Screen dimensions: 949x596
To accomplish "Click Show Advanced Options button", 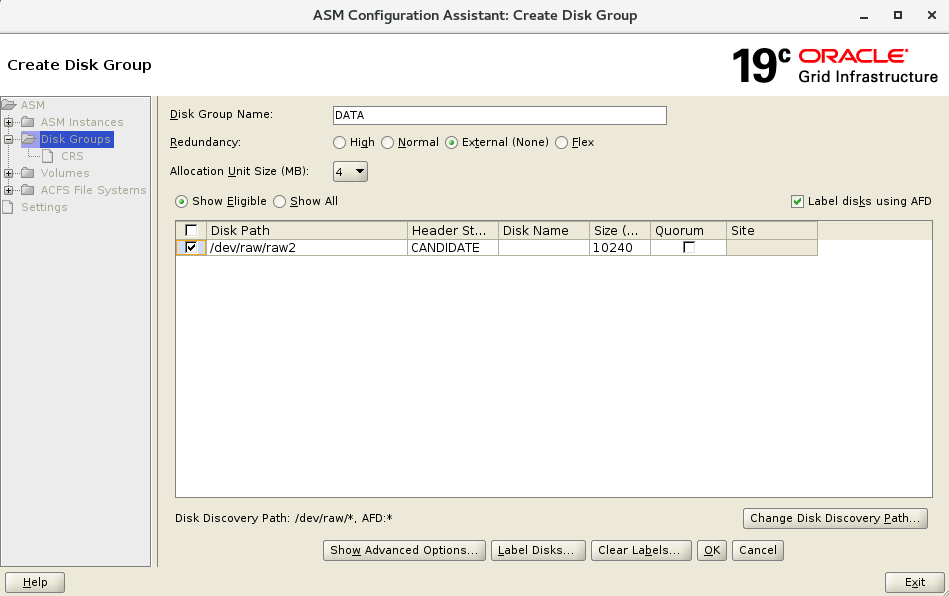I will pos(404,550).
